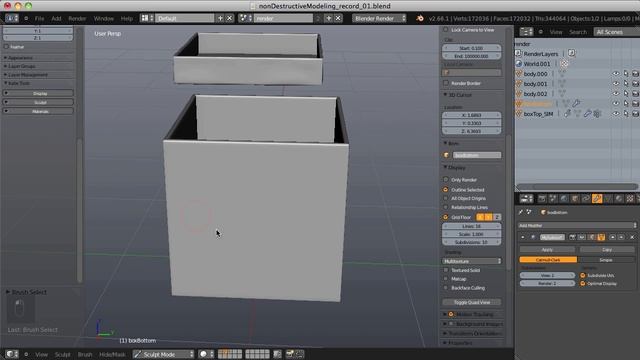The image size is (640, 360).
Task: Open the Hide/Mask menu
Action: [112, 354]
